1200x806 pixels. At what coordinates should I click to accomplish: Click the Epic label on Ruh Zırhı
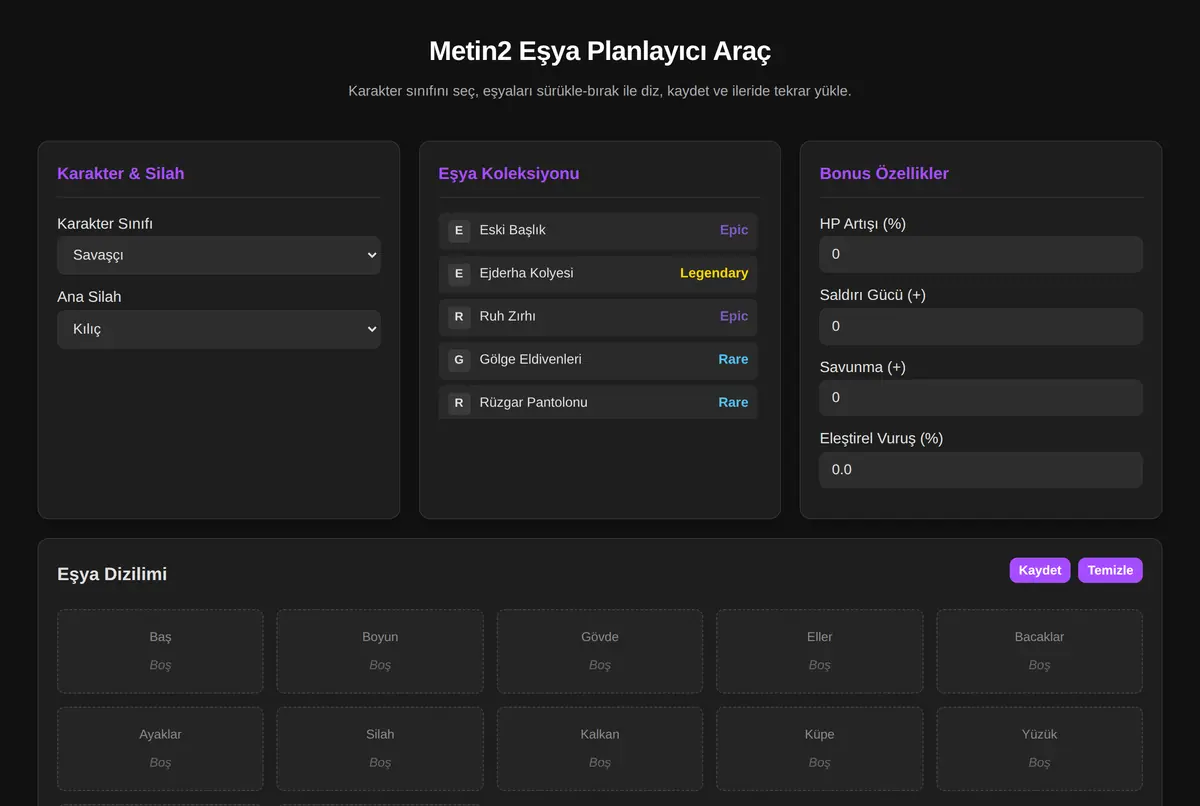[x=734, y=316]
